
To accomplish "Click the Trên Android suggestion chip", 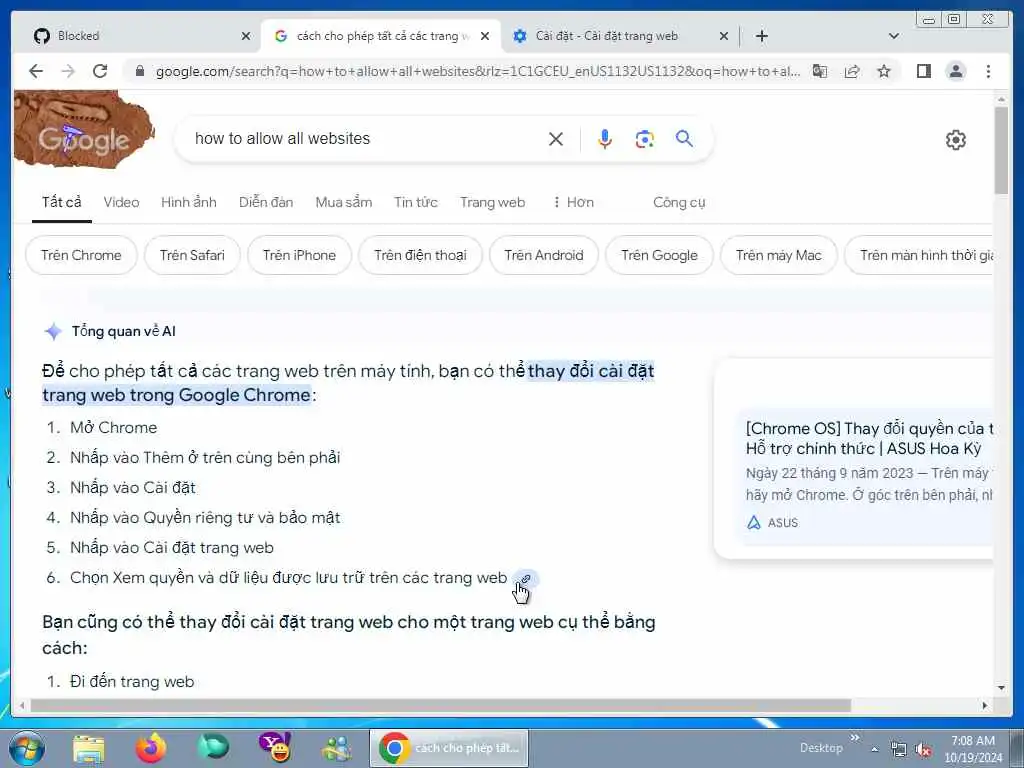I will (x=543, y=255).
